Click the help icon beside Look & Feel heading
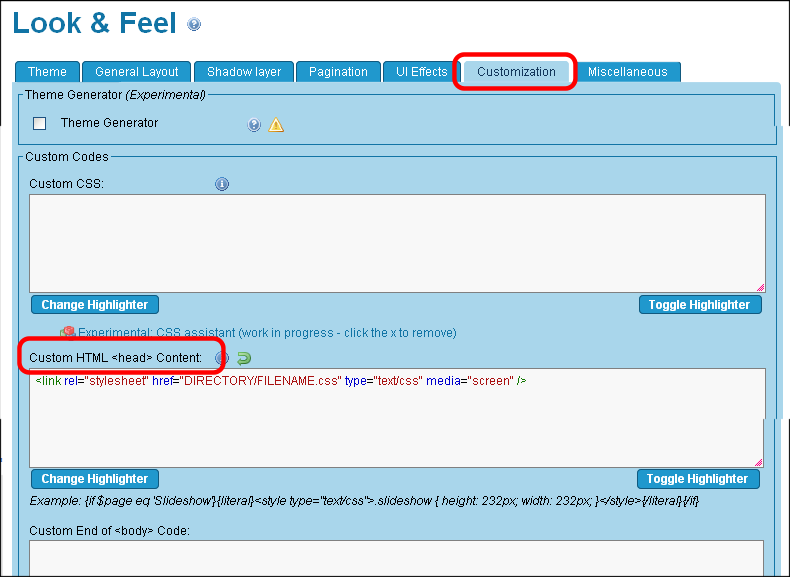790x577 pixels. click(194, 25)
